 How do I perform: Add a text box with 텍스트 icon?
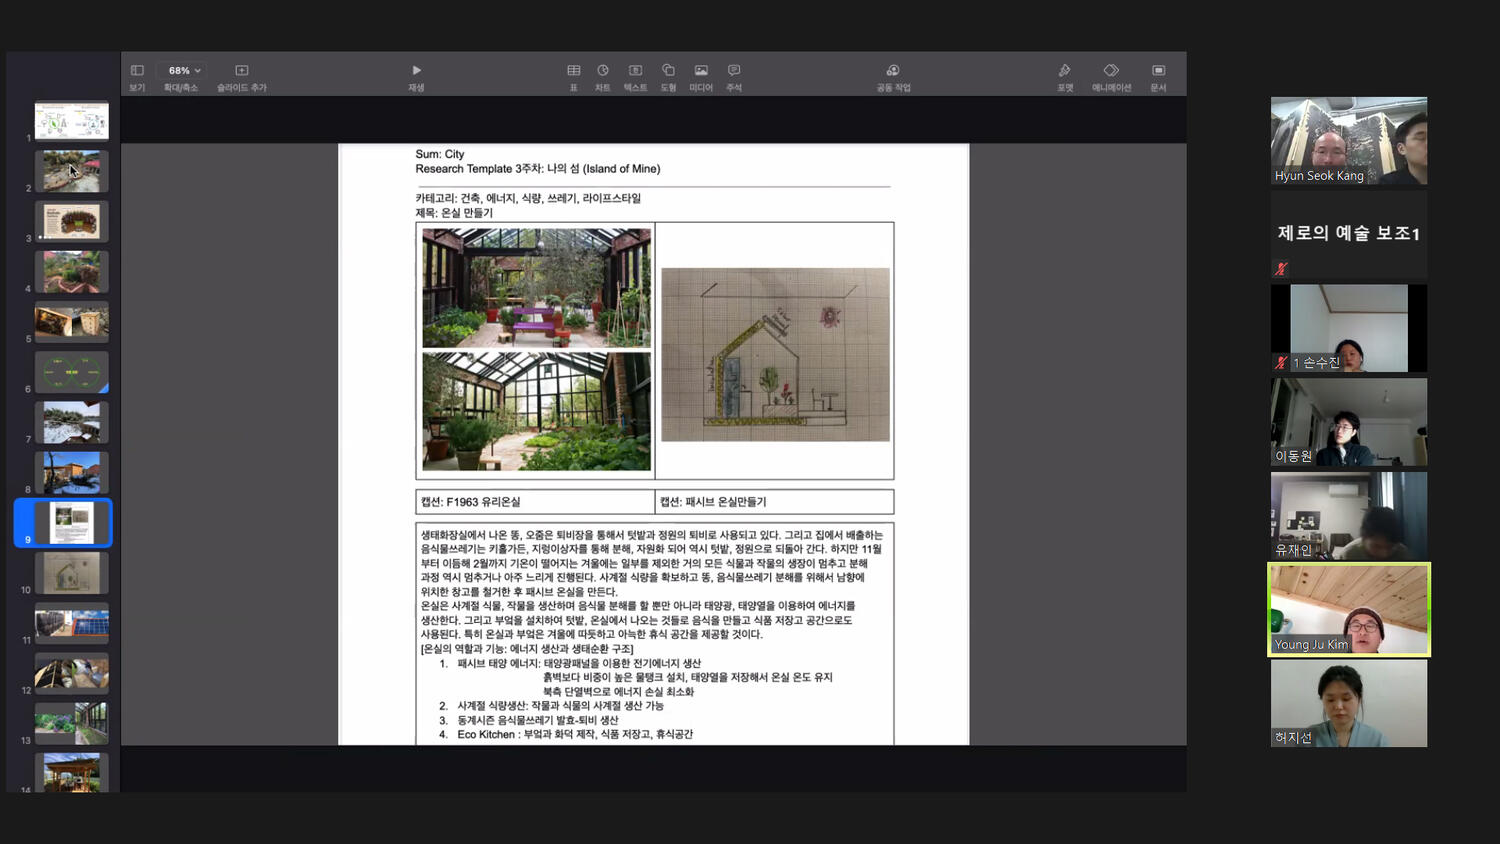click(x=635, y=71)
